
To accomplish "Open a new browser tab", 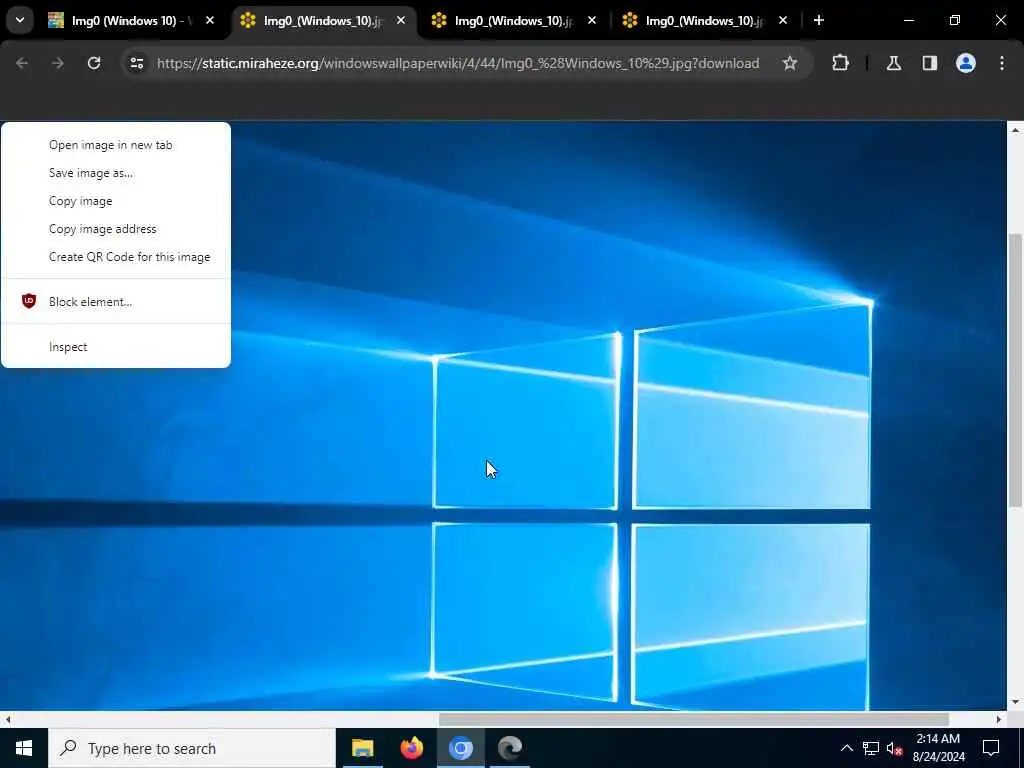I will pos(819,20).
